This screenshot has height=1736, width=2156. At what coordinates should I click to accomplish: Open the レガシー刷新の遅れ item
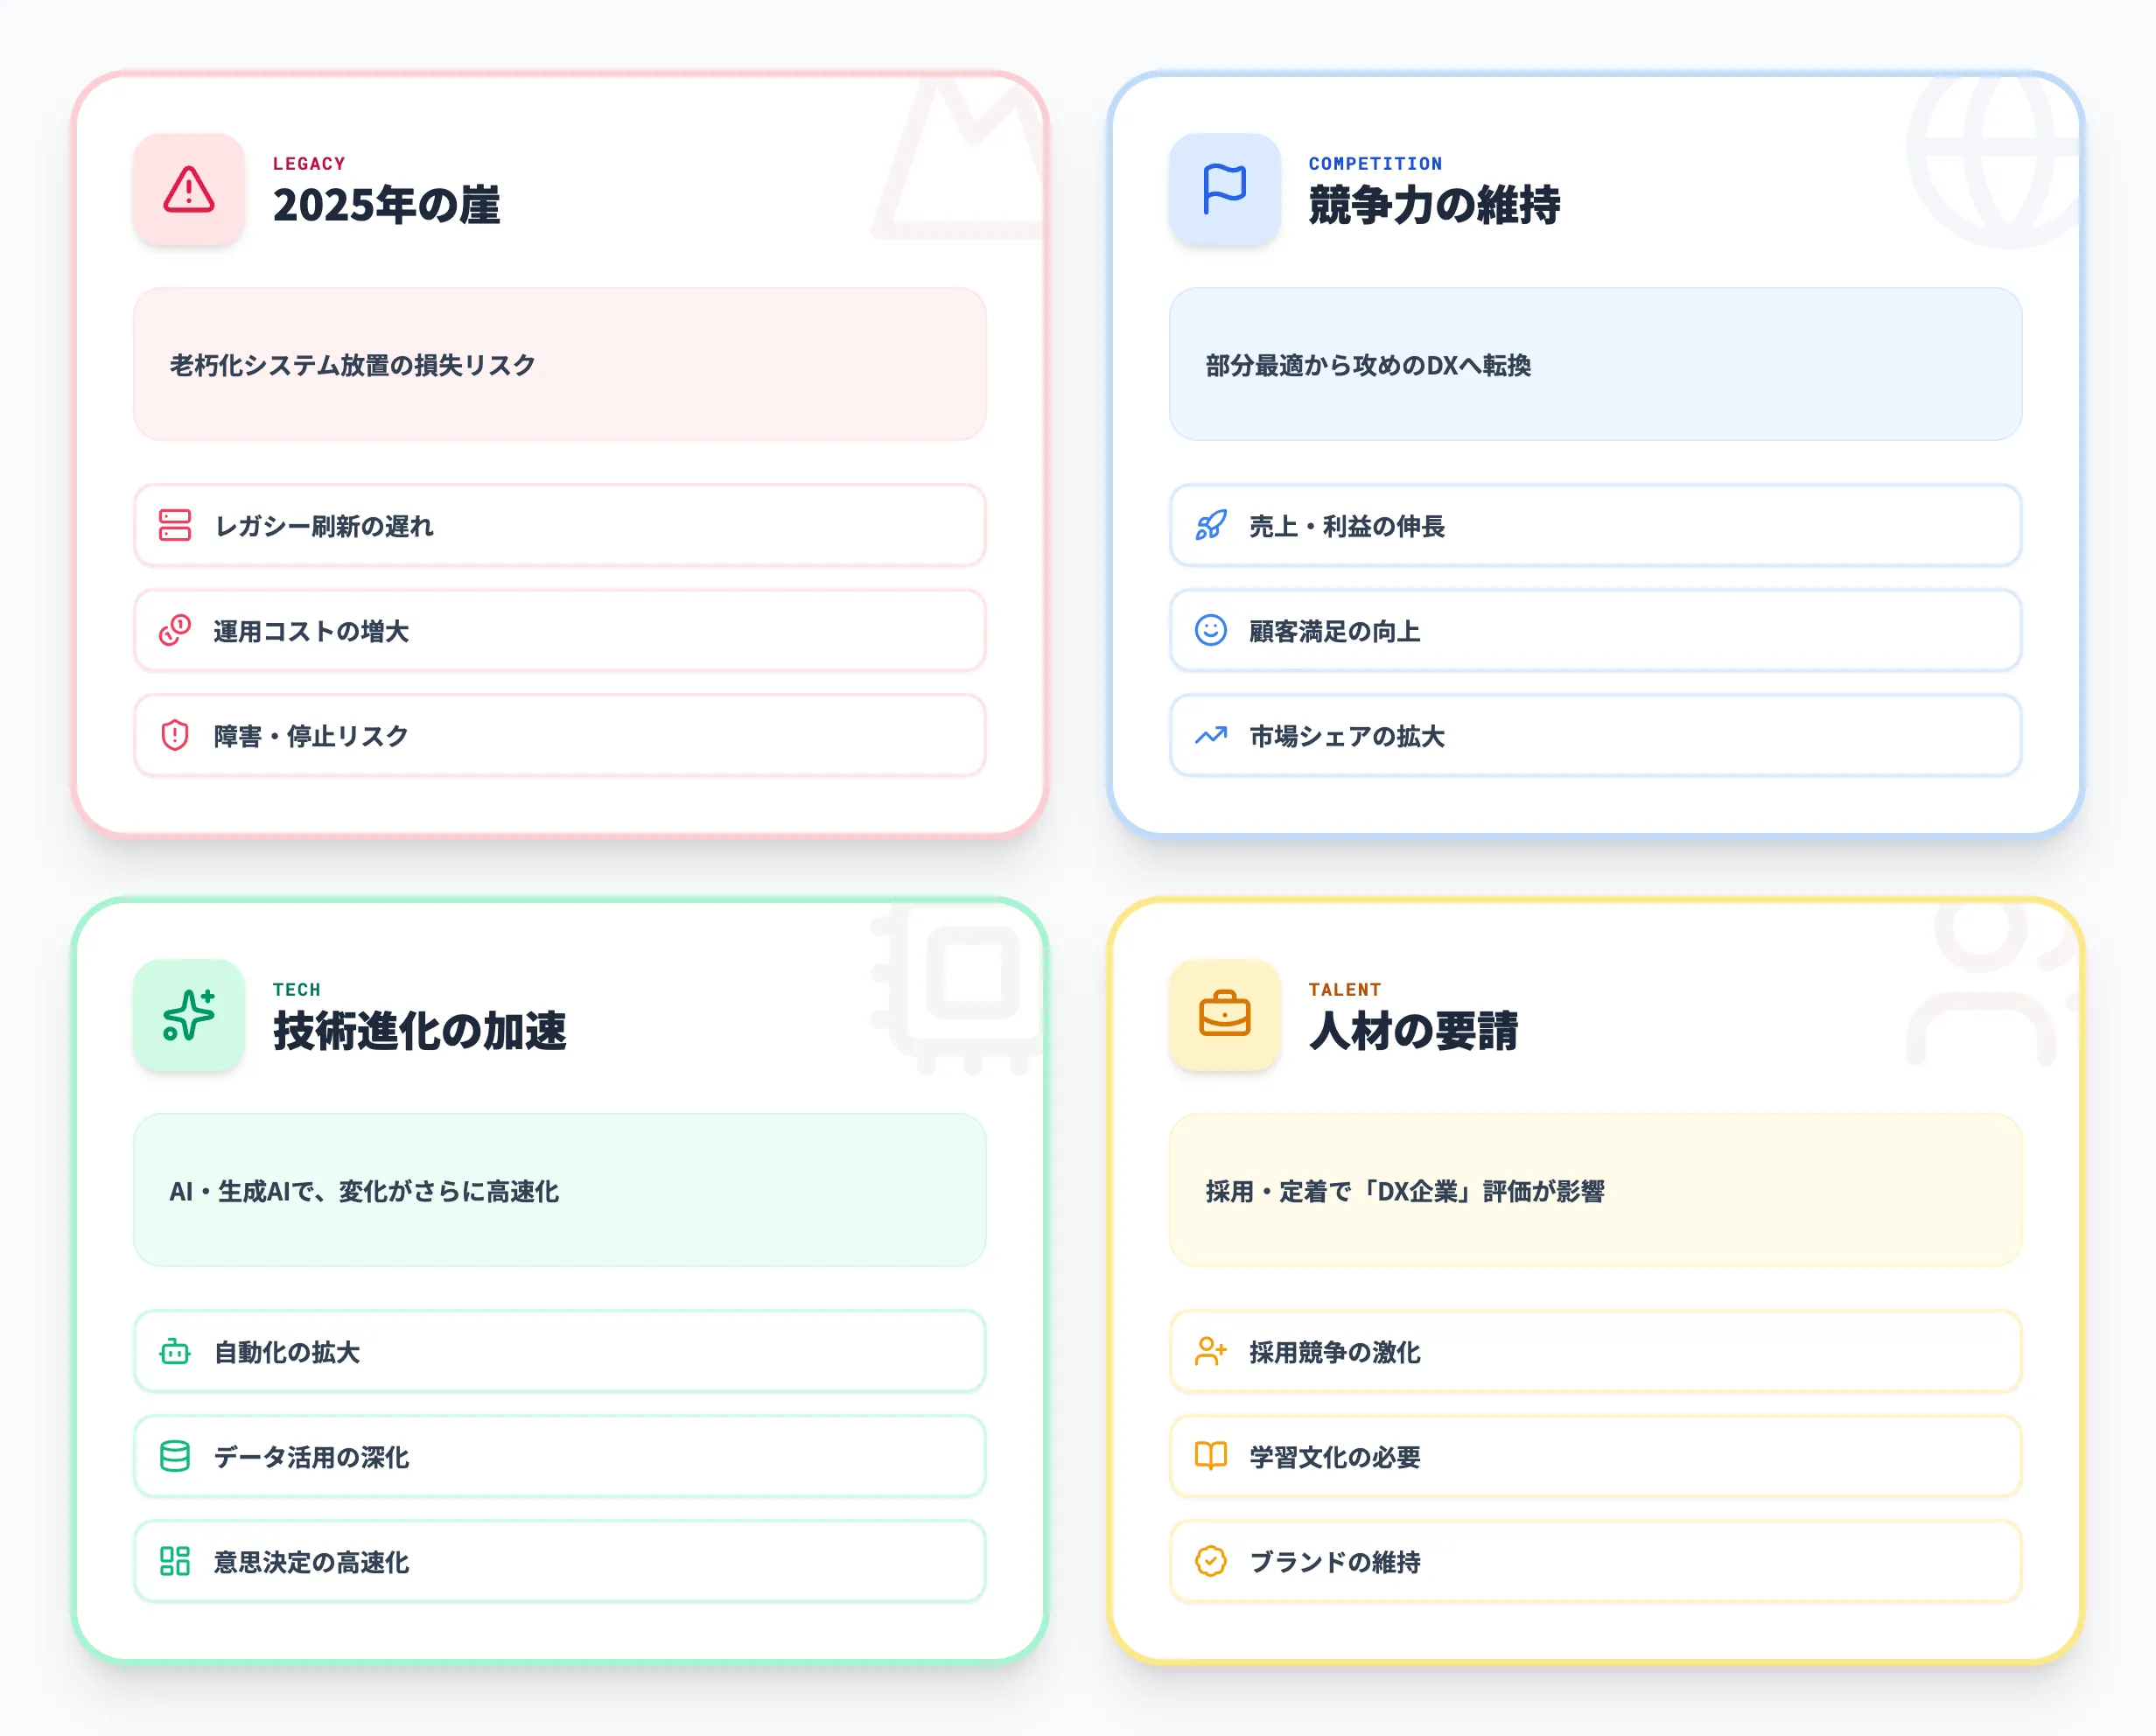pos(560,527)
